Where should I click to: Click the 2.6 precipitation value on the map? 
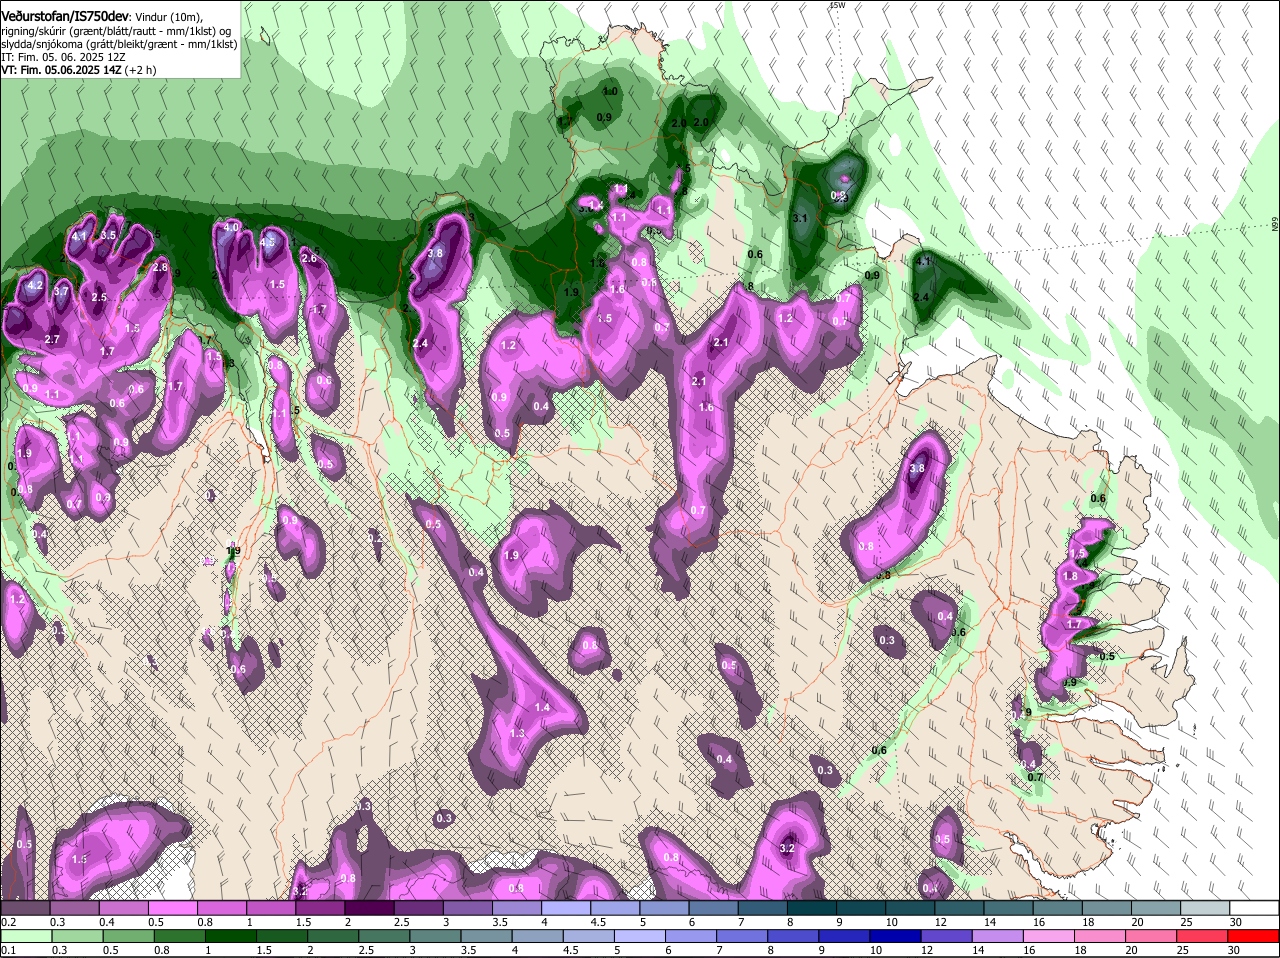tap(309, 259)
